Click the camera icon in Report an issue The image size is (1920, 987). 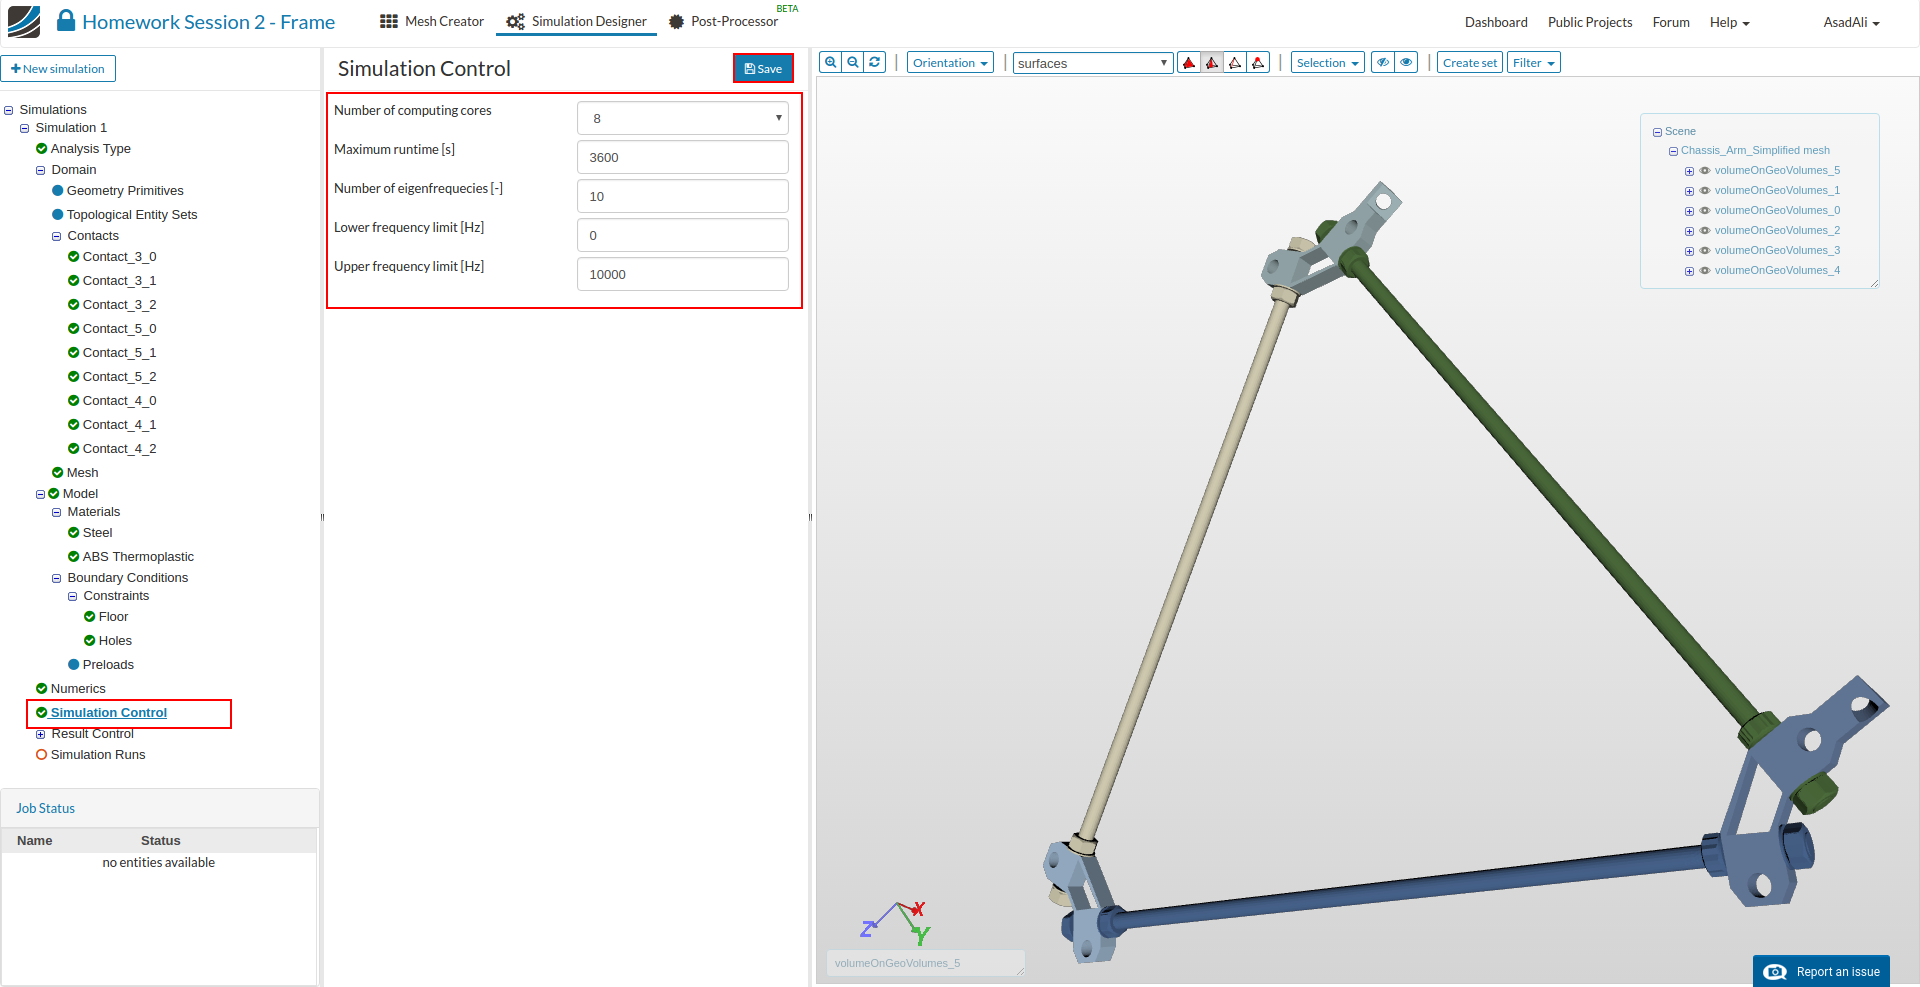click(1775, 972)
